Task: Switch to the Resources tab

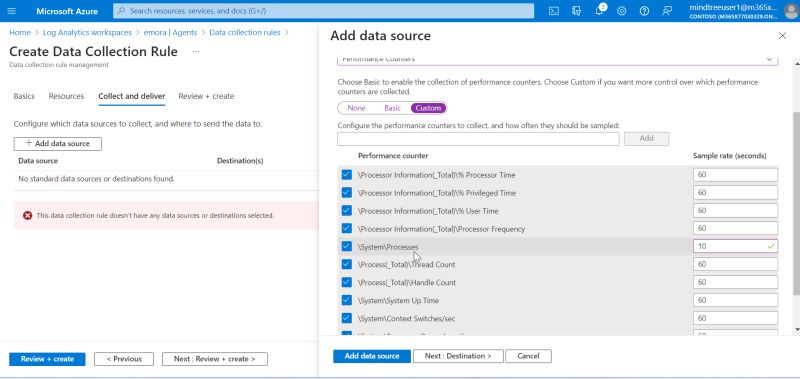Action: point(66,96)
